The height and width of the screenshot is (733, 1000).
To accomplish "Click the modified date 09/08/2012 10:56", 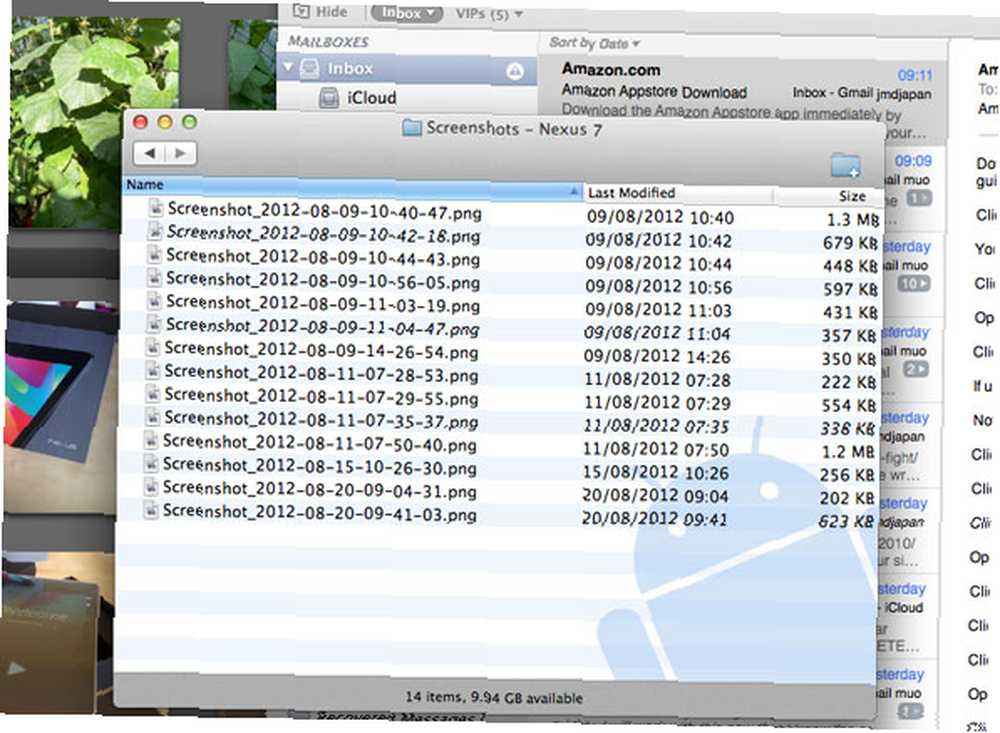I will [x=659, y=287].
